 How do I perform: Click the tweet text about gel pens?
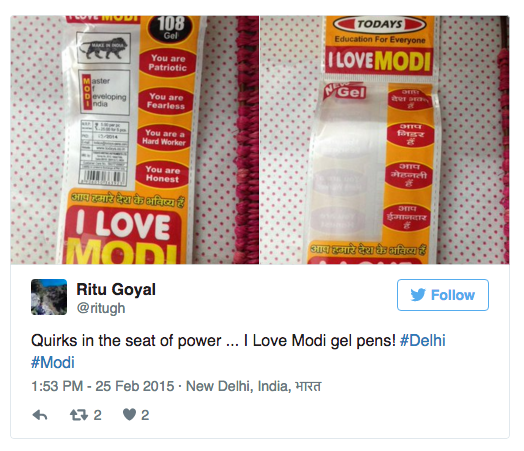tap(214, 341)
